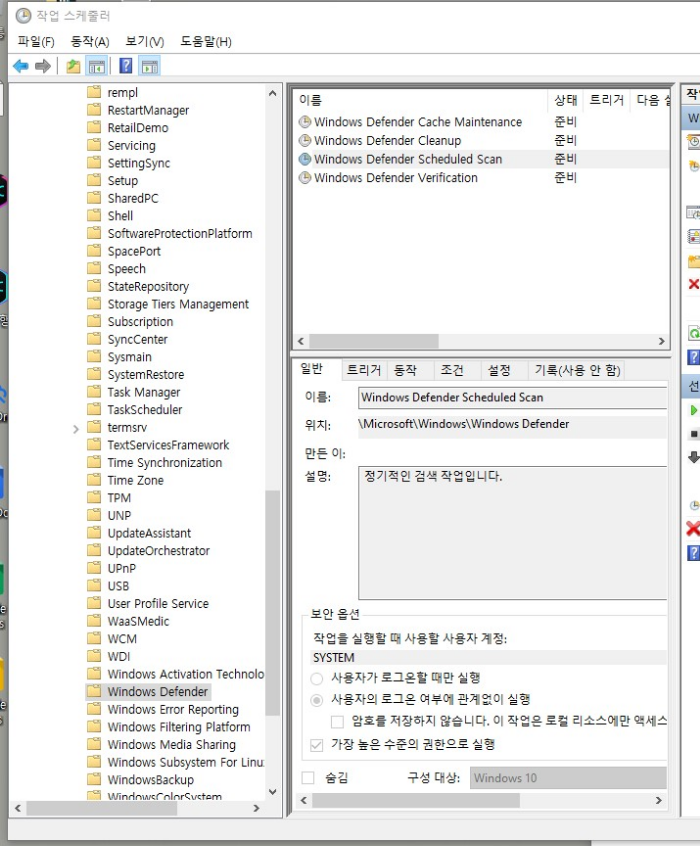
Task: Click the task list horizontal scrollbar left arrow
Action: pyautogui.click(x=301, y=341)
